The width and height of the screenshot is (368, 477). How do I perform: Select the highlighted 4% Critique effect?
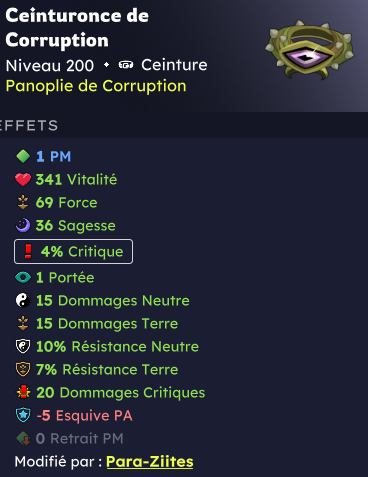coord(73,251)
